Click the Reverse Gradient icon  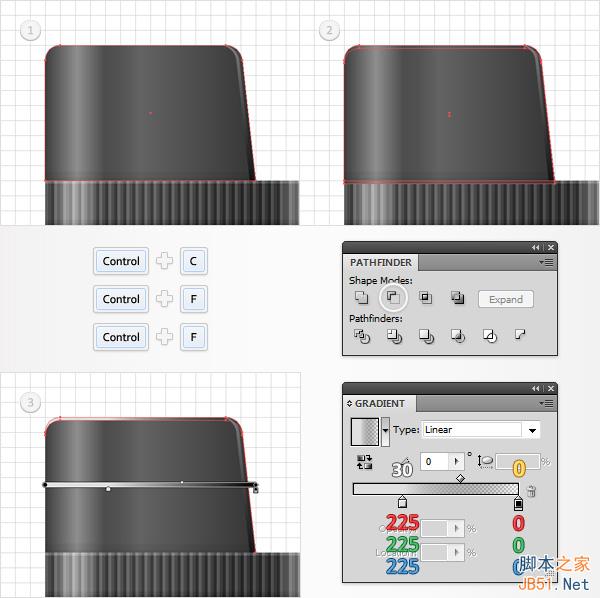click(364, 462)
